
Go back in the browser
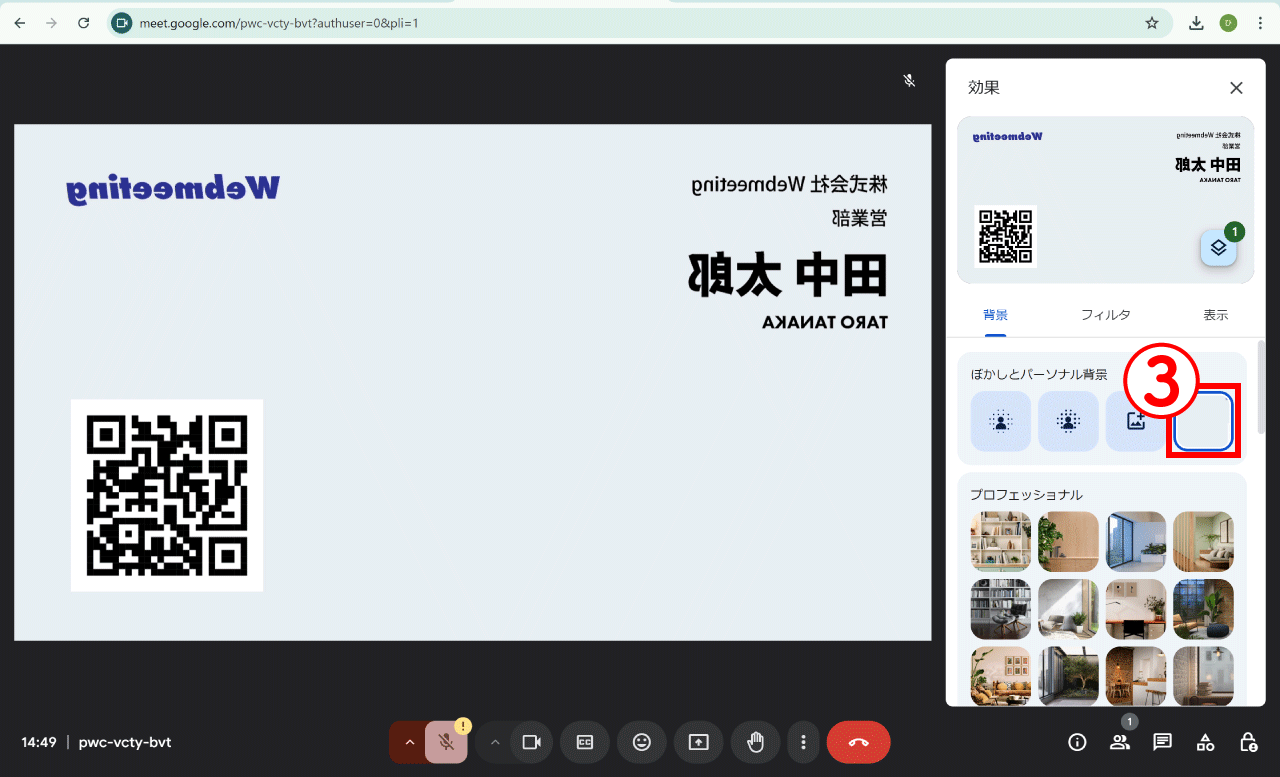pos(19,22)
